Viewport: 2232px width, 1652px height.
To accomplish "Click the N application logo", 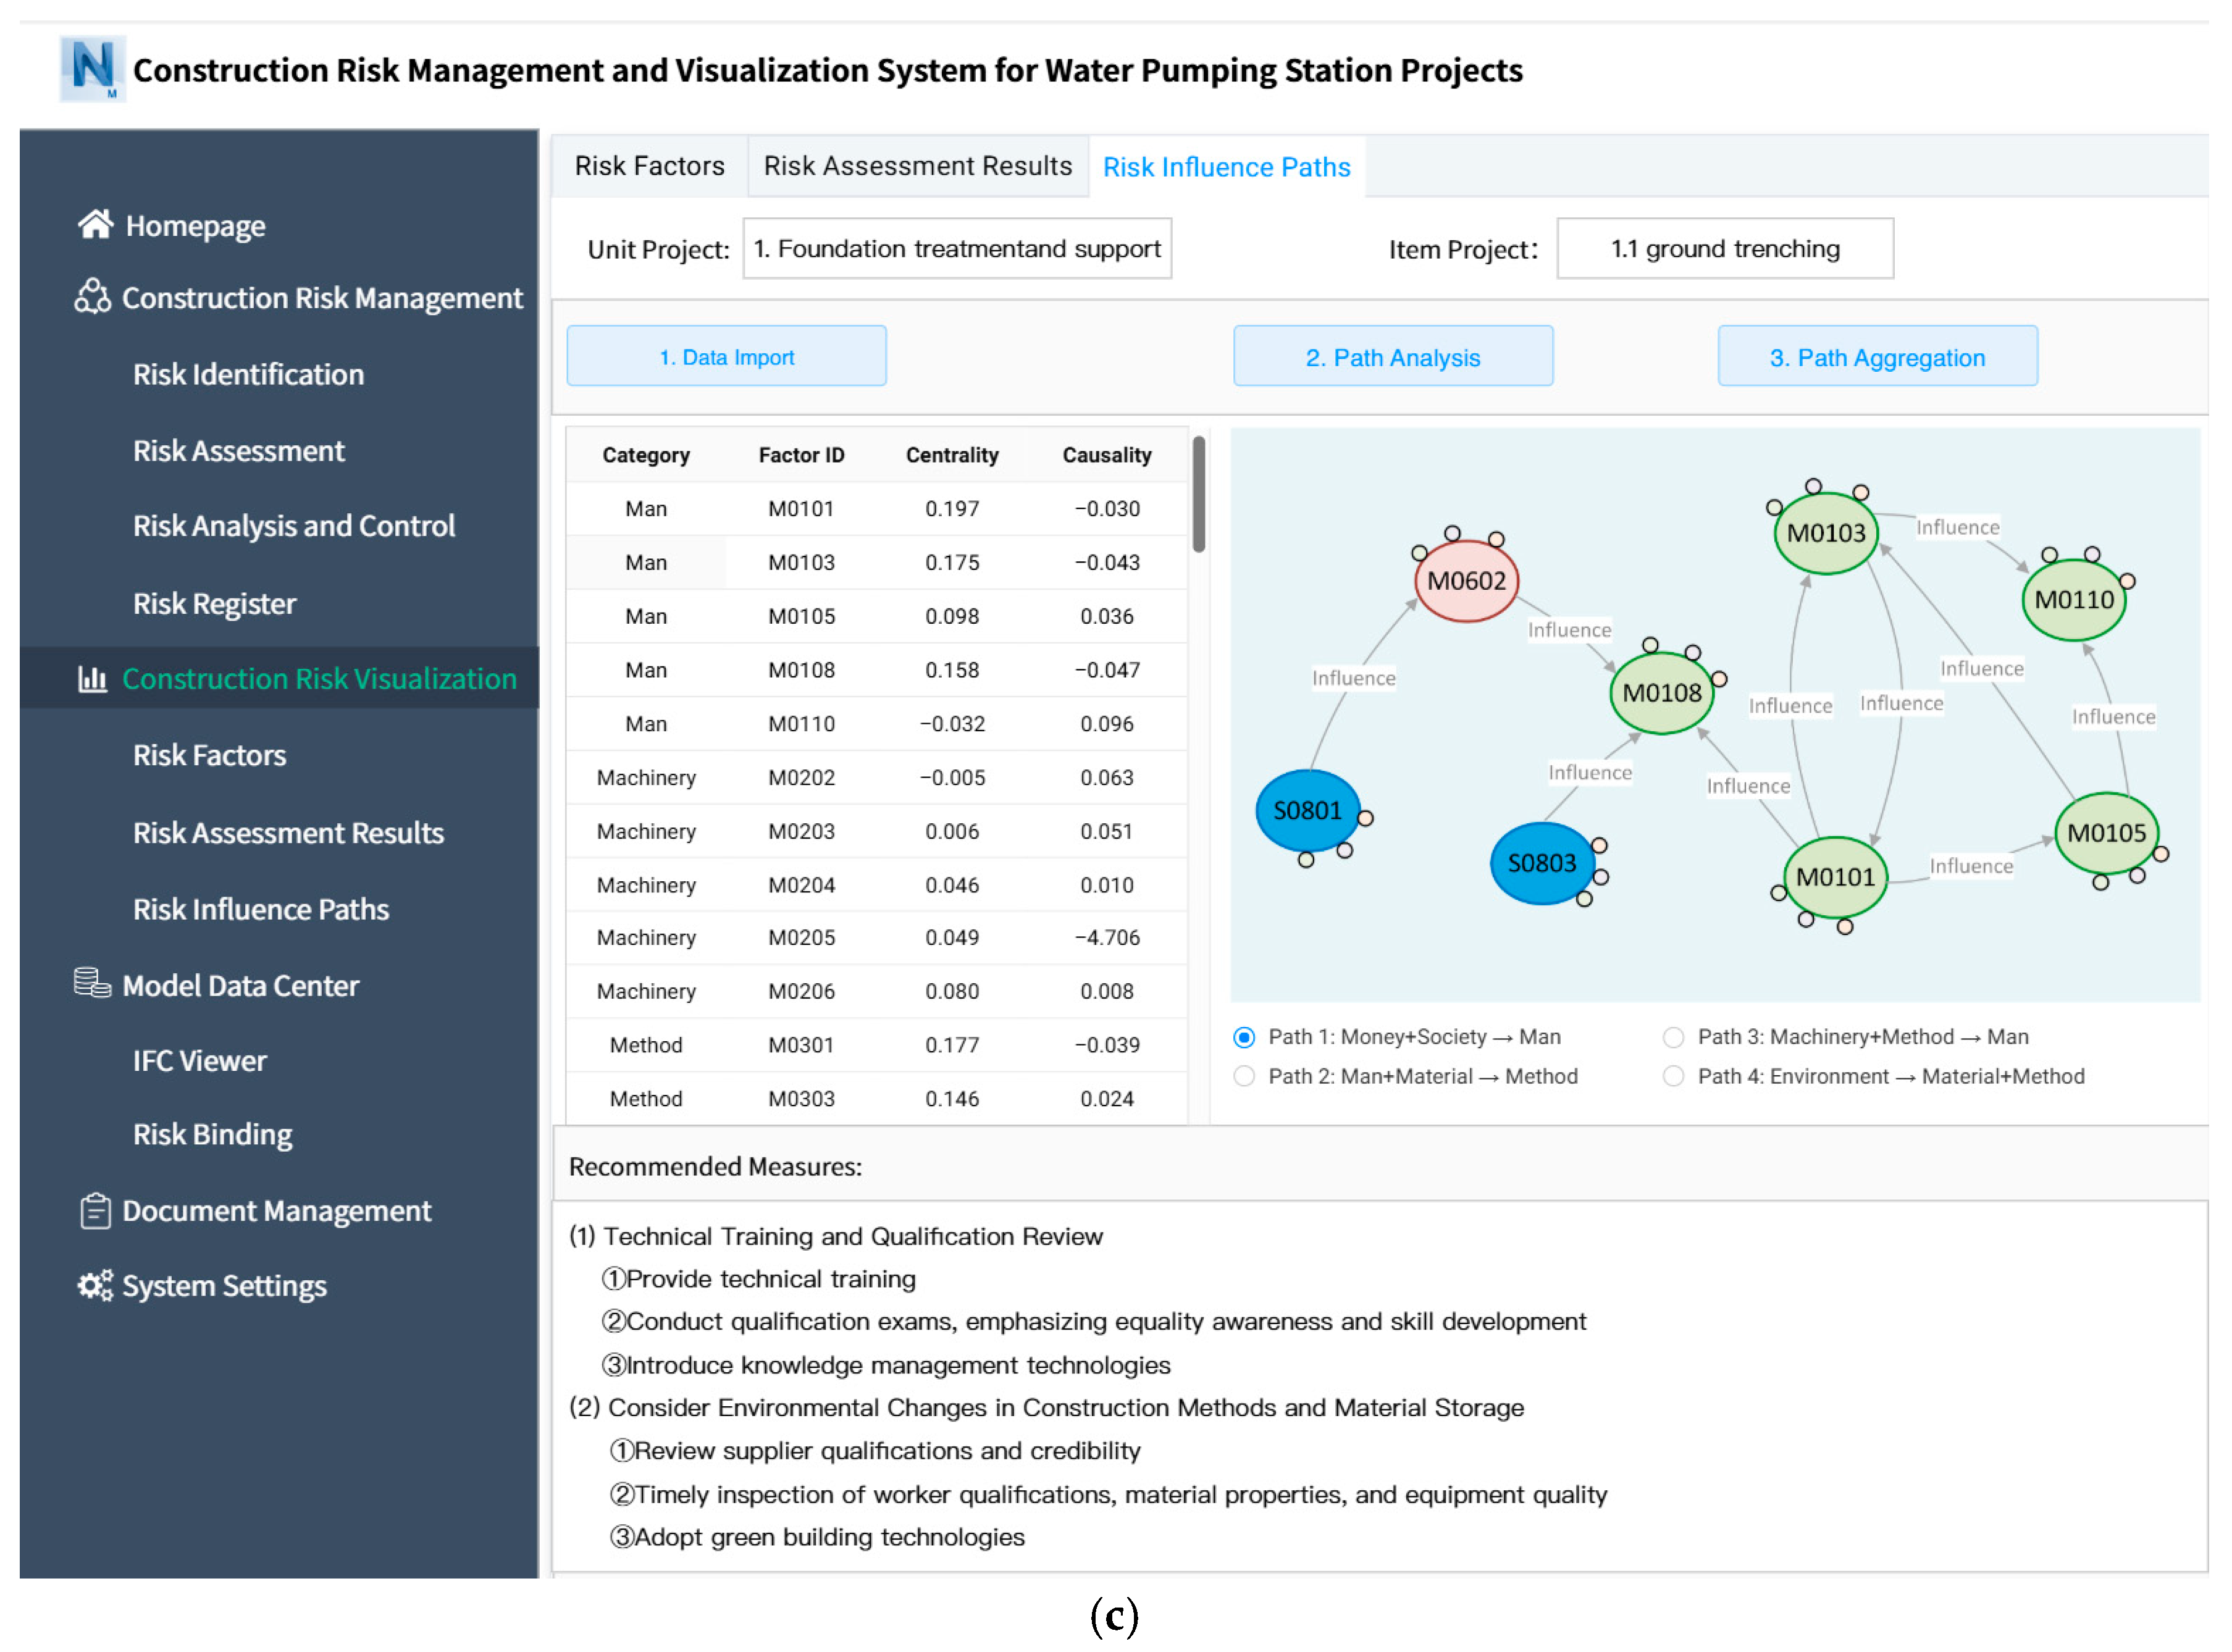I will [92, 68].
